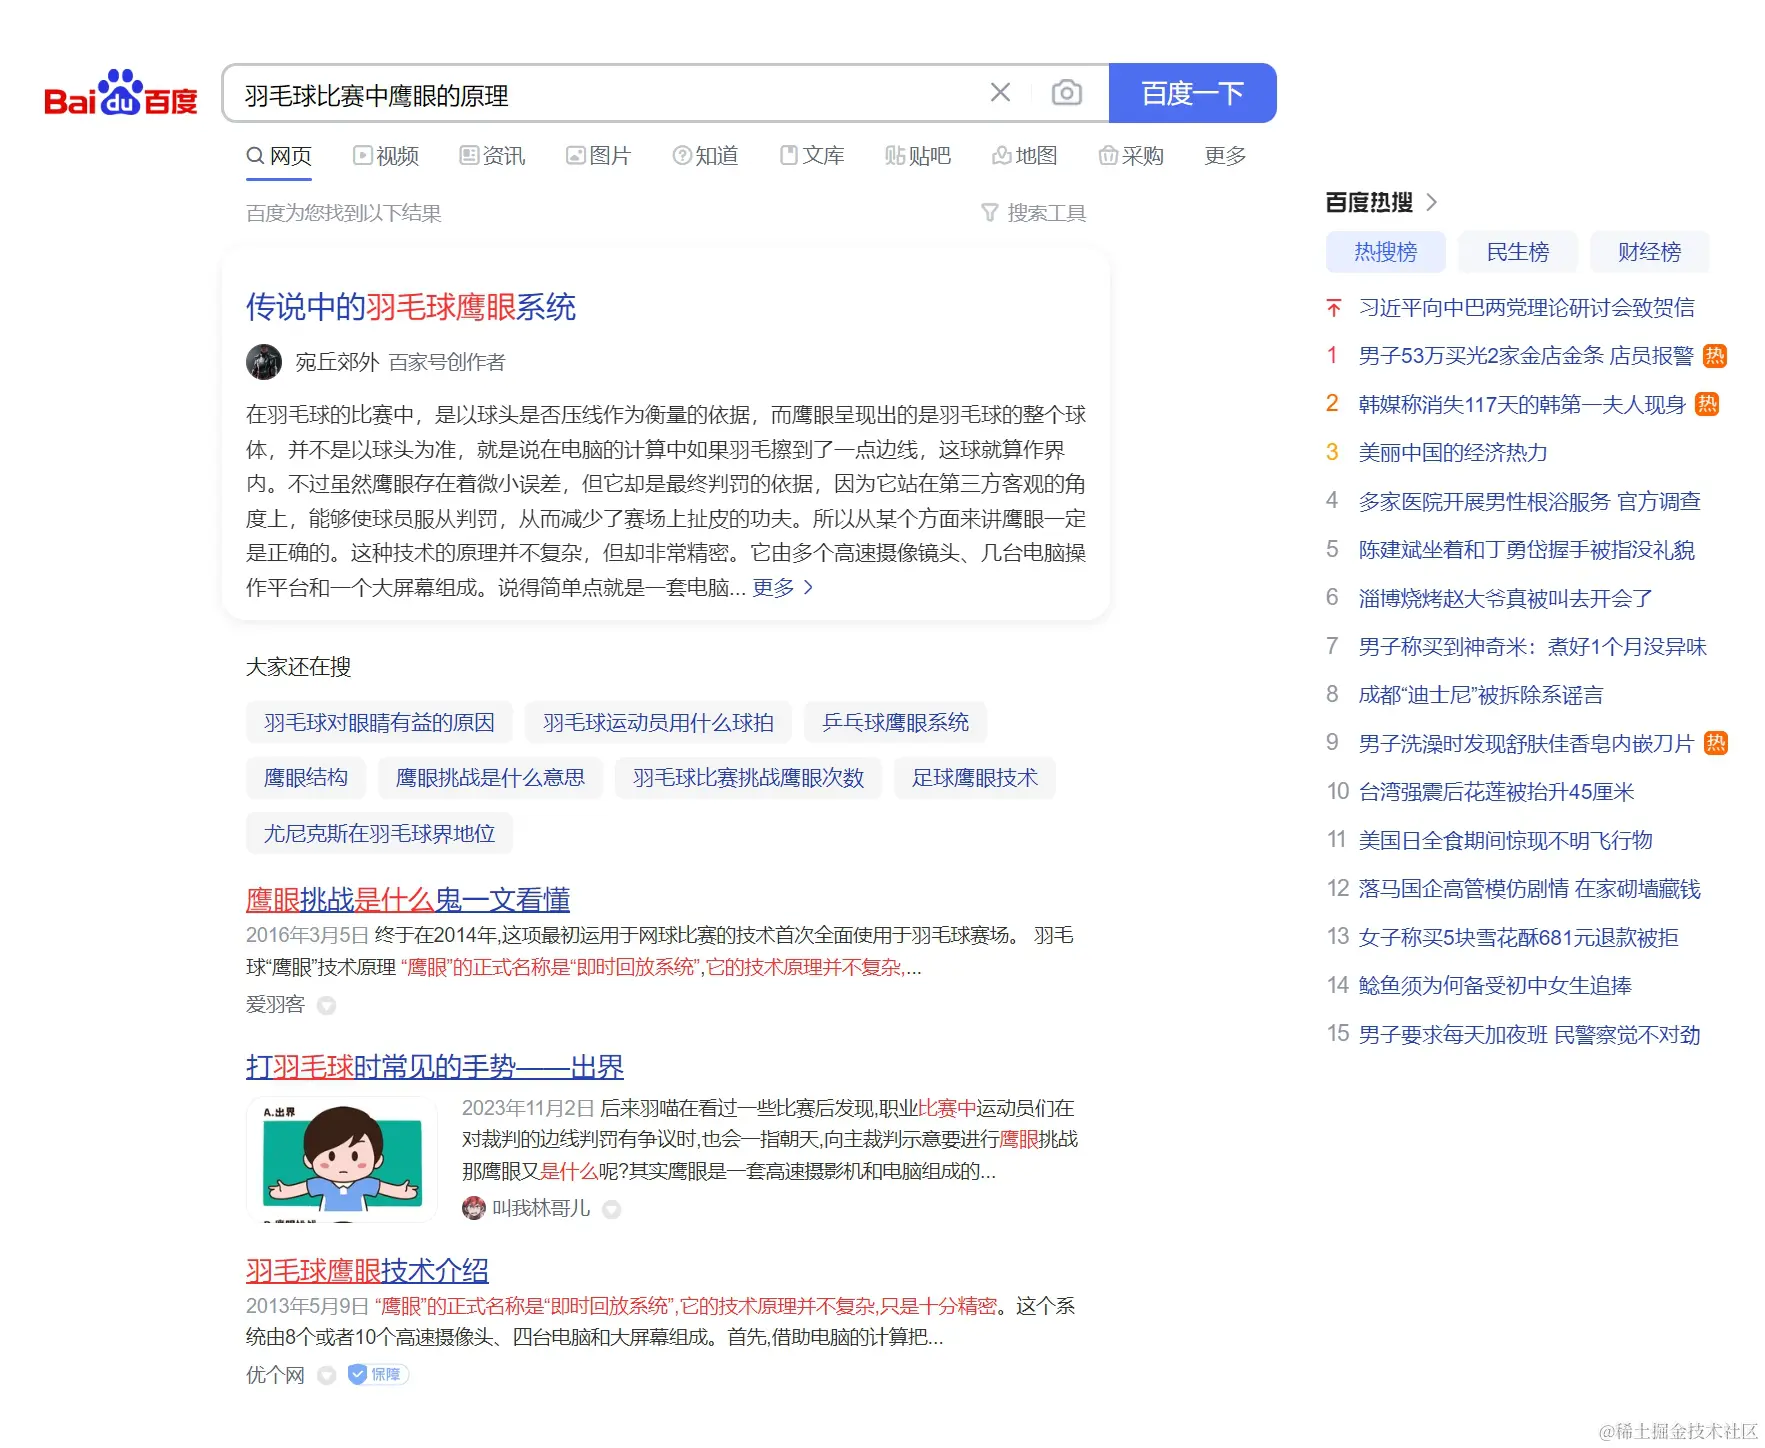
Task: Expand the featured answer with 更多
Action: [x=783, y=588]
